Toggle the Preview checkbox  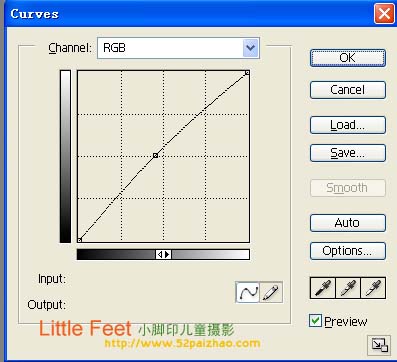coord(315,321)
